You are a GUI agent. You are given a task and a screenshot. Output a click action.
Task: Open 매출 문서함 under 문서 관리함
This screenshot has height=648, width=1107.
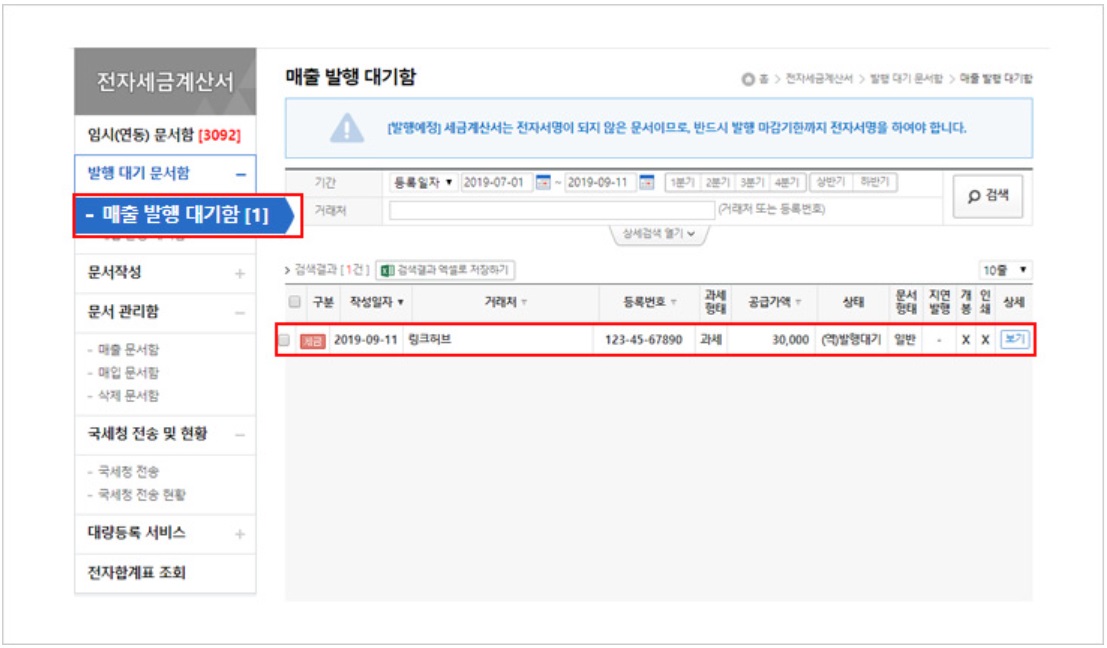(x=128, y=349)
